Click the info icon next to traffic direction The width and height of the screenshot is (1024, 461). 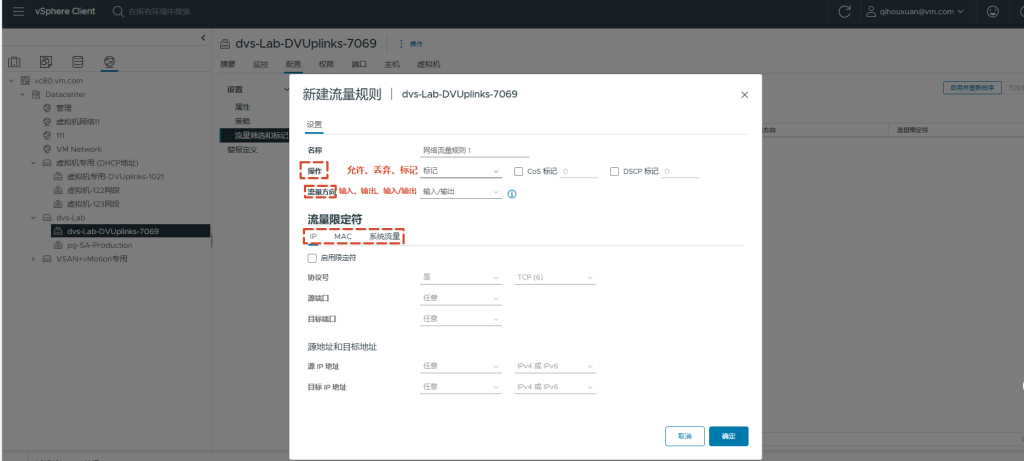[512, 194]
